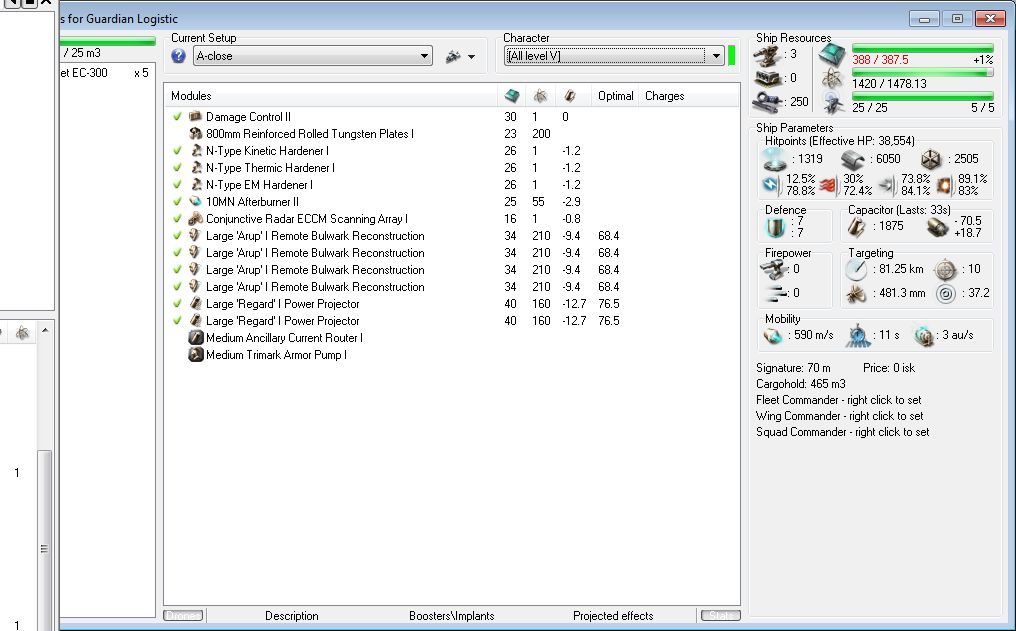The height and width of the screenshot is (631, 1016).
Task: Click the CPU usage progress bar
Action: 923,48
